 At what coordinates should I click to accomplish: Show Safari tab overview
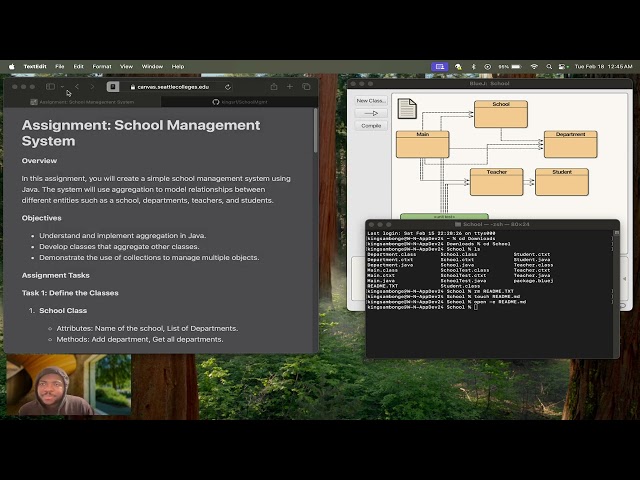[x=306, y=87]
